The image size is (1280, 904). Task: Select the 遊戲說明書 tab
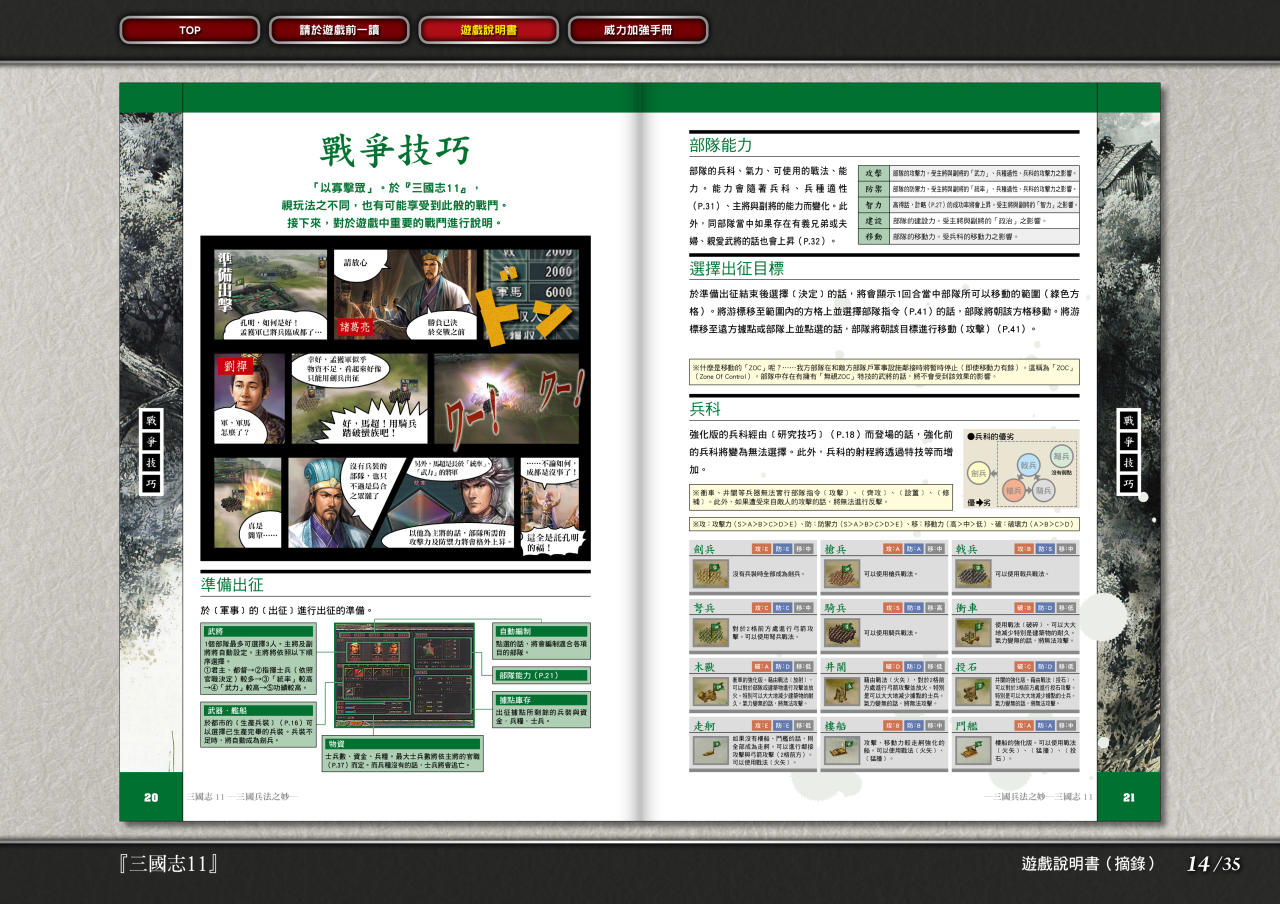[488, 30]
